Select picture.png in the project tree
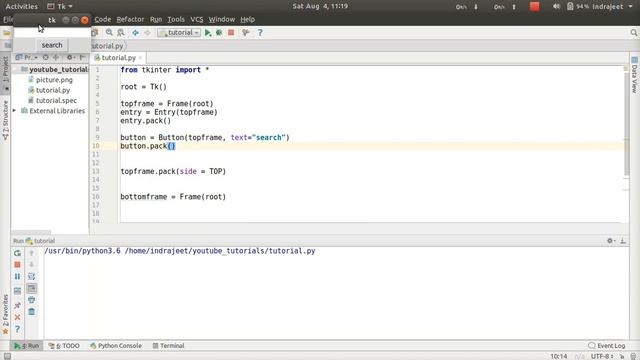This screenshot has height=360, width=640. (54, 80)
